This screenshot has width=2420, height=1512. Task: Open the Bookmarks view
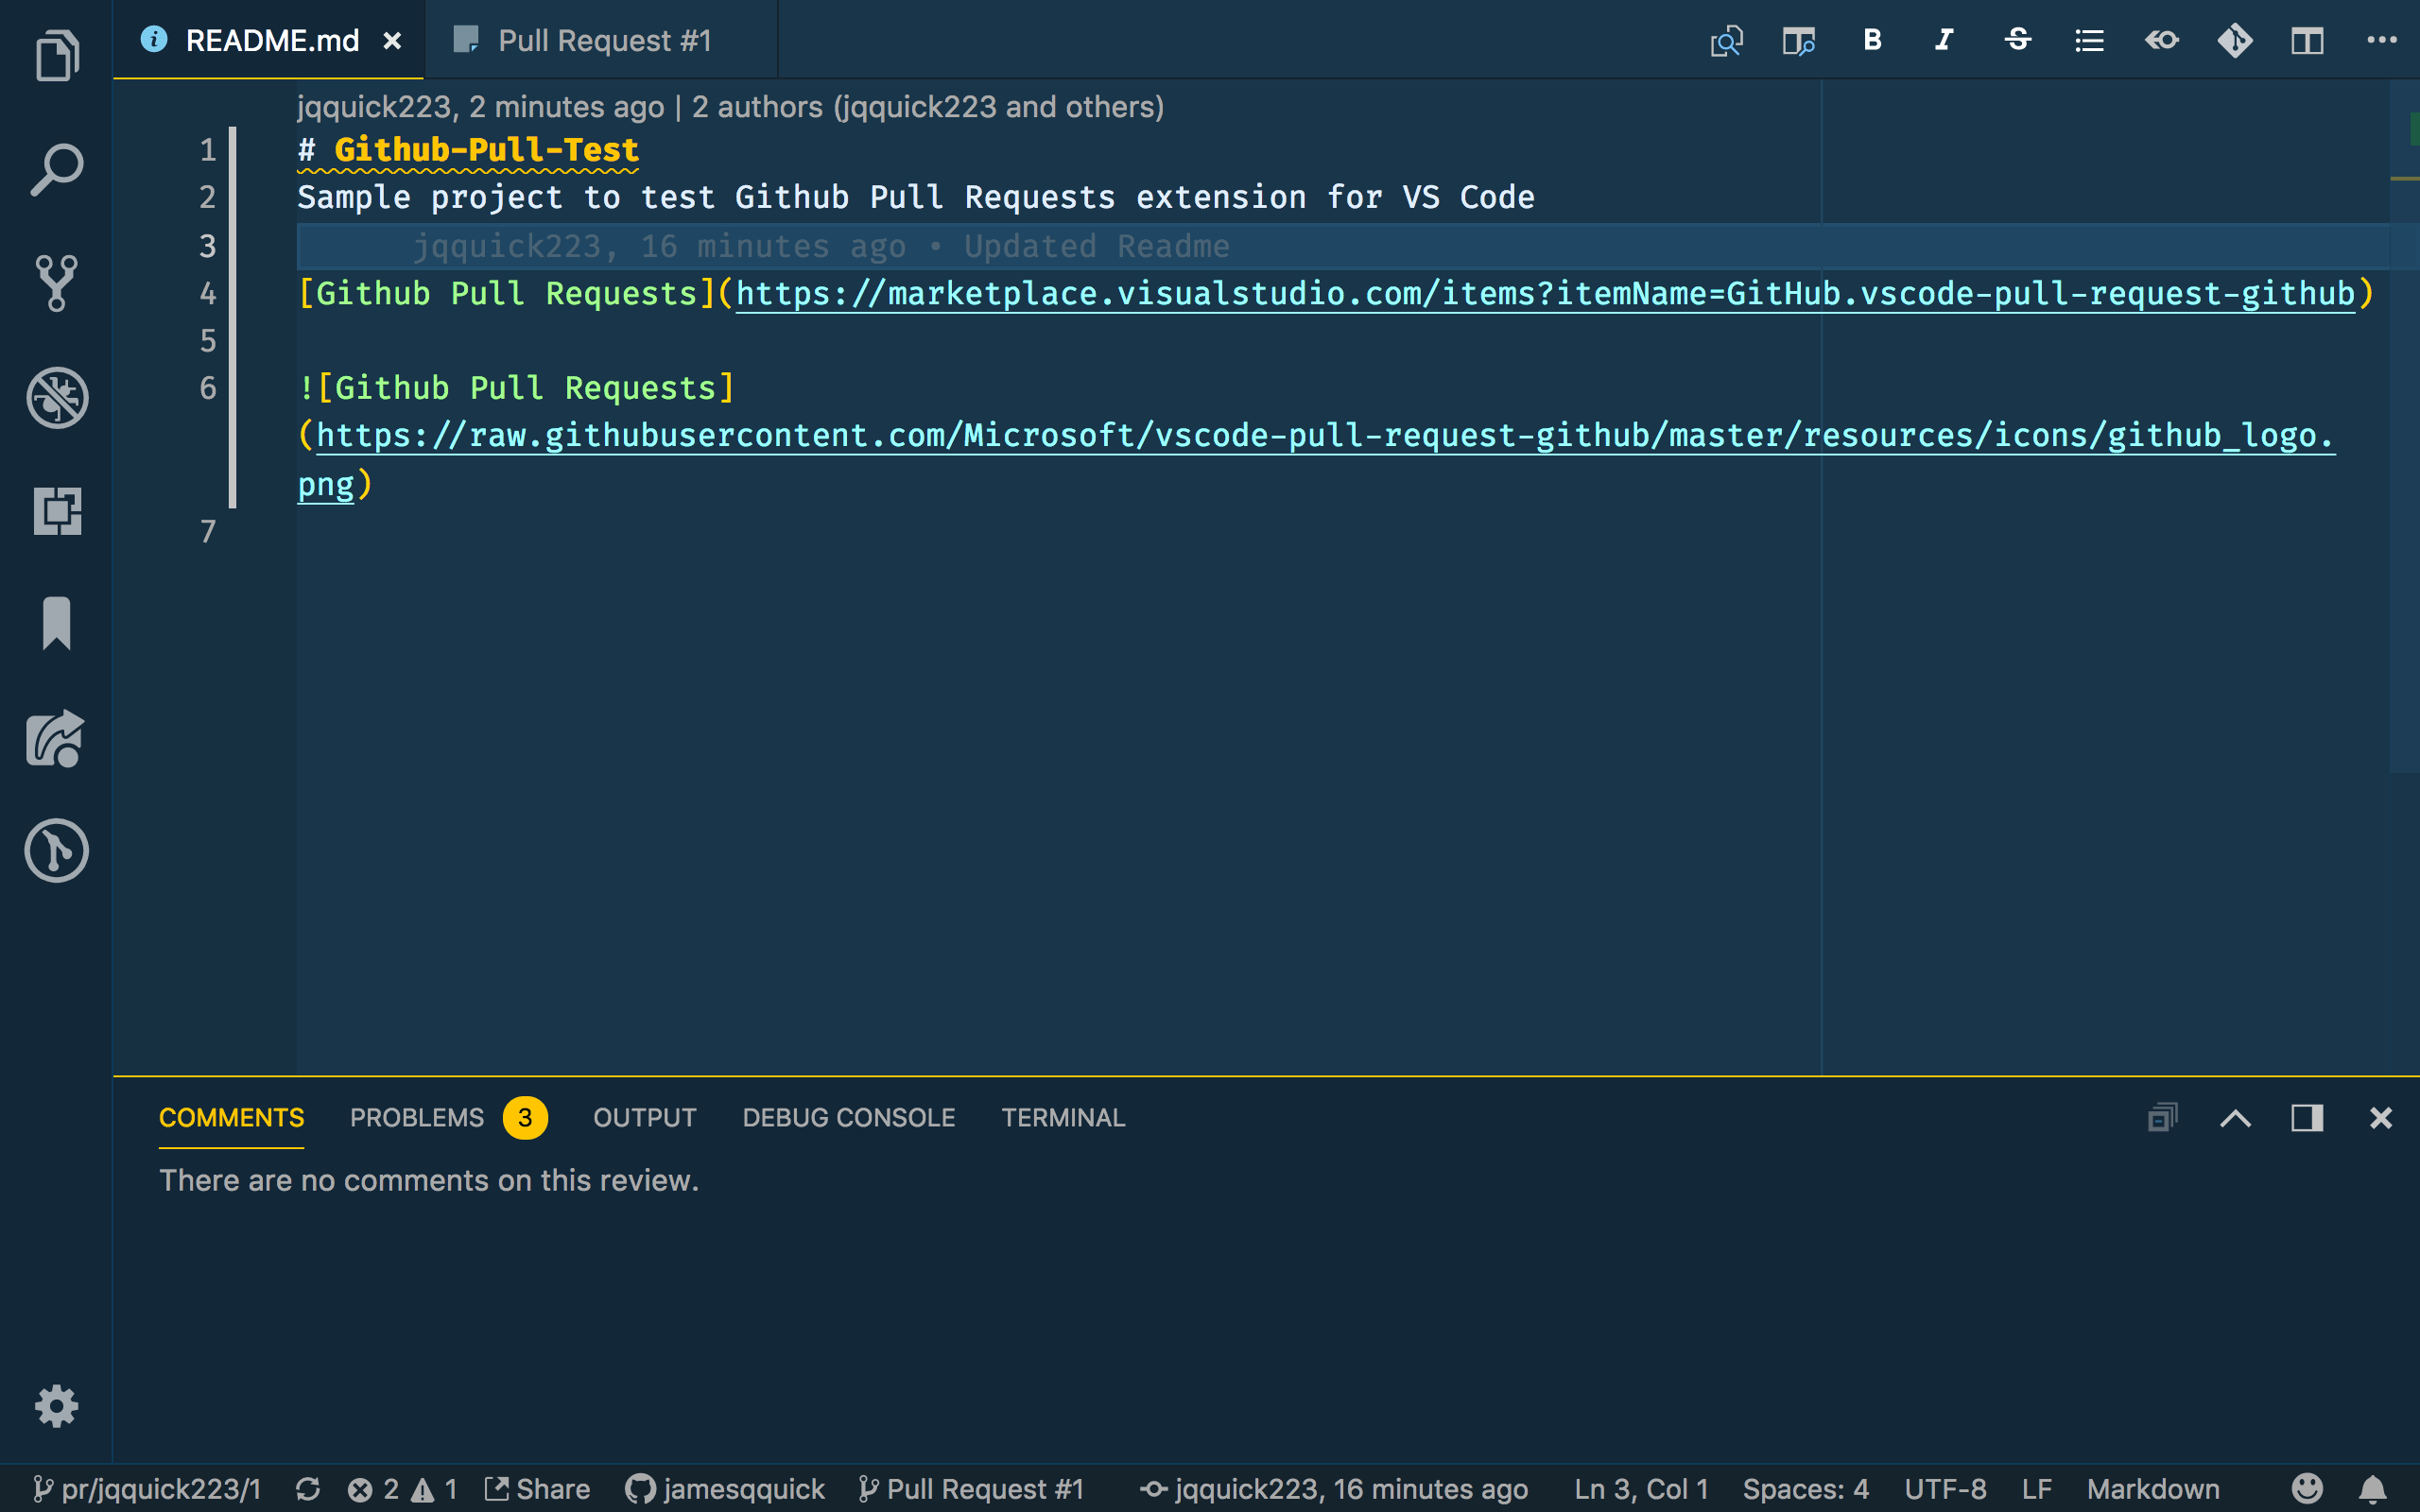click(x=57, y=624)
